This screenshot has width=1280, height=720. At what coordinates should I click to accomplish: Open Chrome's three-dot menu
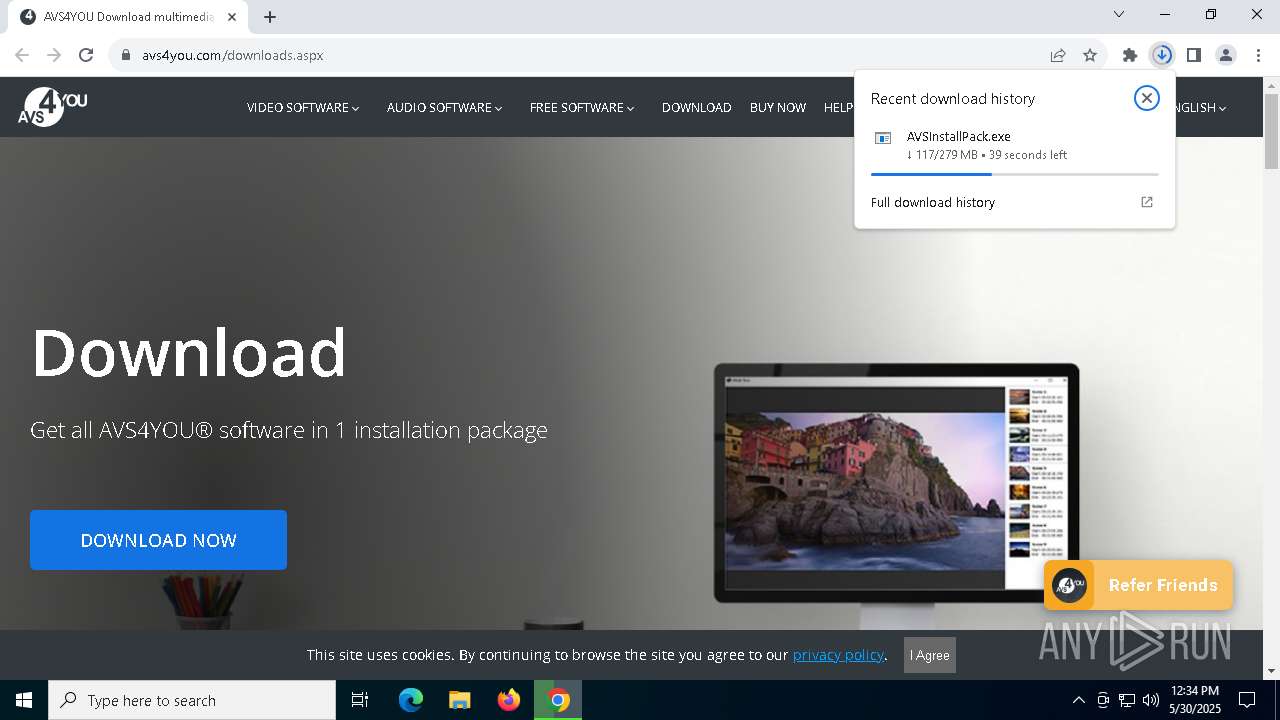(x=1258, y=55)
